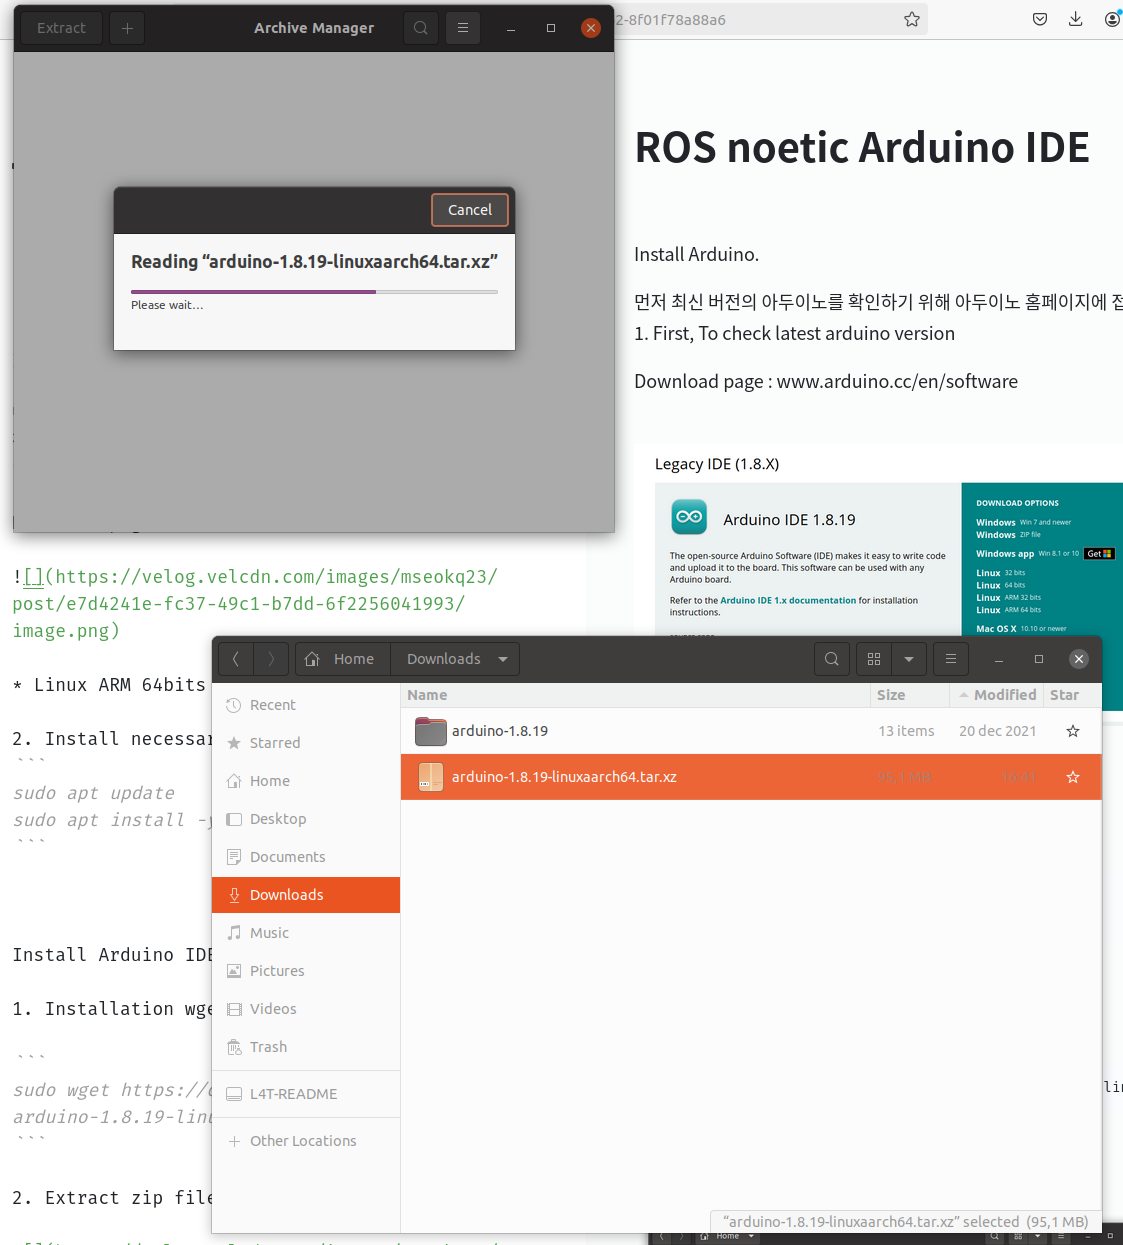Open view options dropdown arrow in Files

click(x=909, y=659)
